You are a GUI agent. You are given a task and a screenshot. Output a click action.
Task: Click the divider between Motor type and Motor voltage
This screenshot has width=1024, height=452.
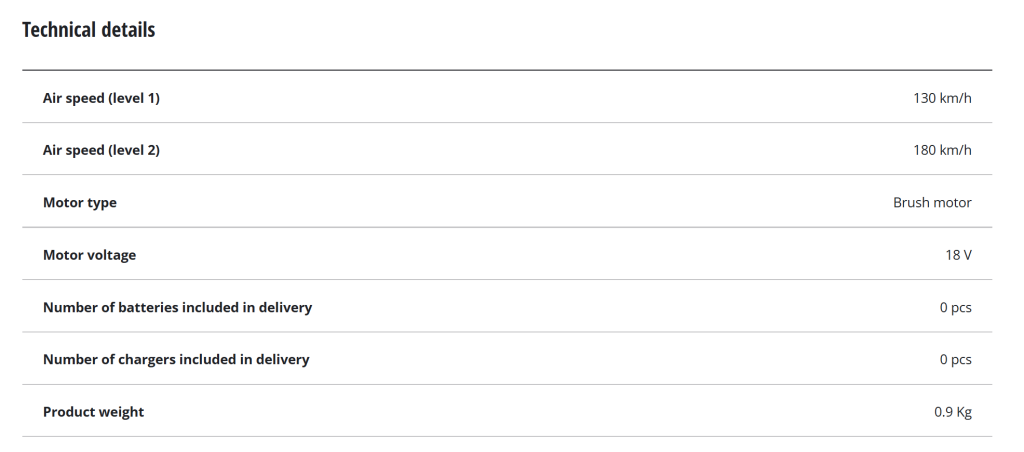coord(507,227)
